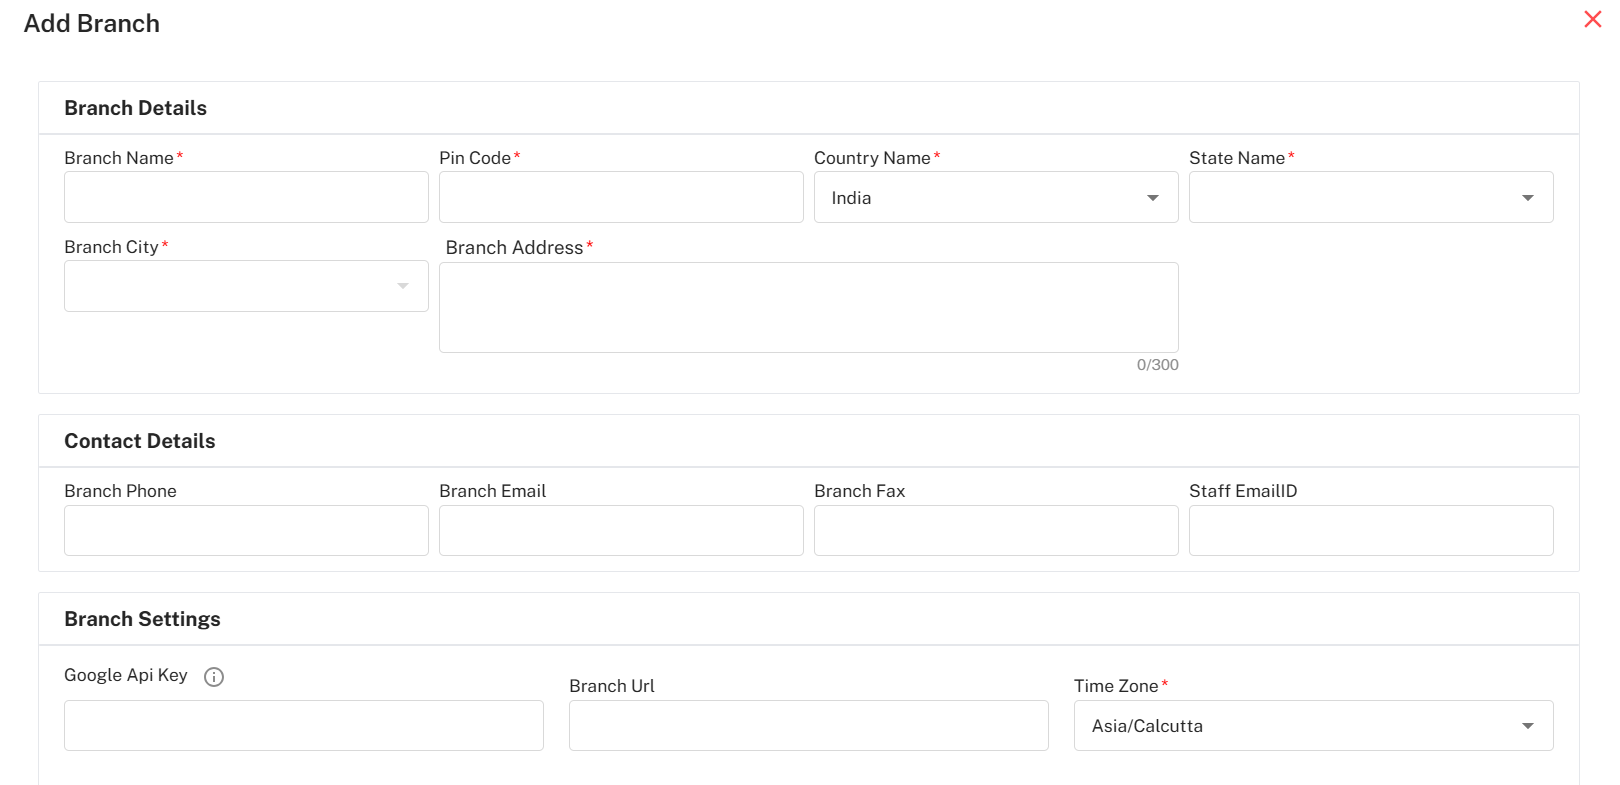Focus the Branch Url field
Viewport: 1620px width, 785px height.
pyautogui.click(x=808, y=725)
